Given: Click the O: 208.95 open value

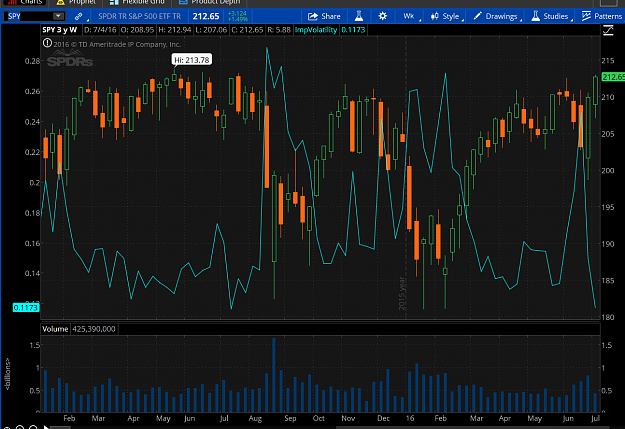Looking at the screenshot, I should coord(137,30).
